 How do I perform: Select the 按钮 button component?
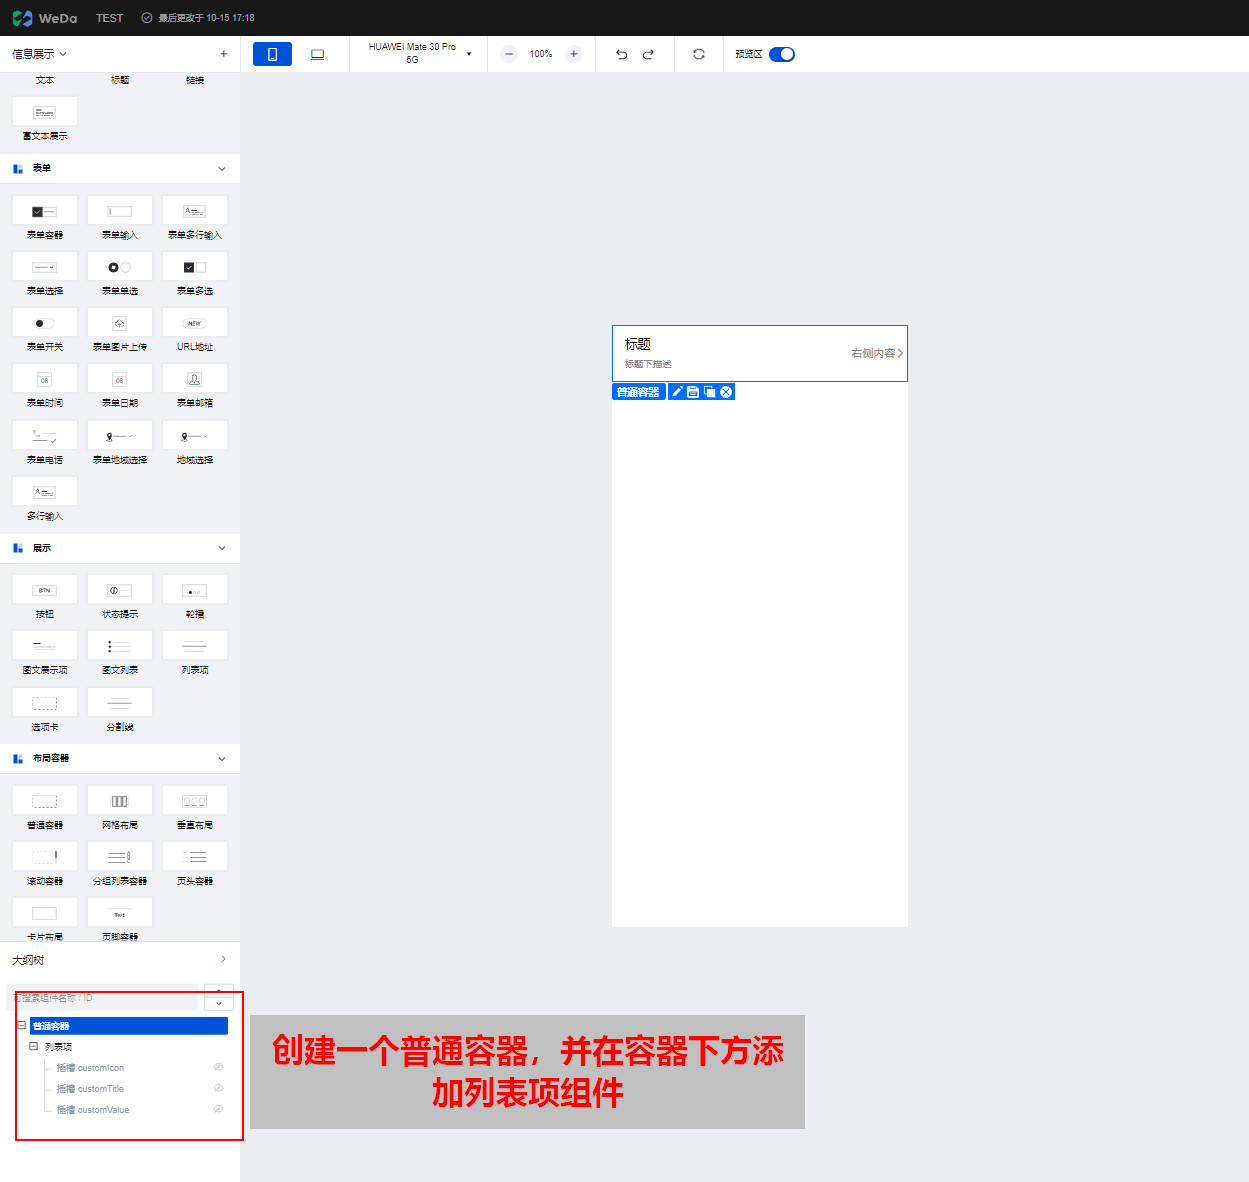click(45, 590)
